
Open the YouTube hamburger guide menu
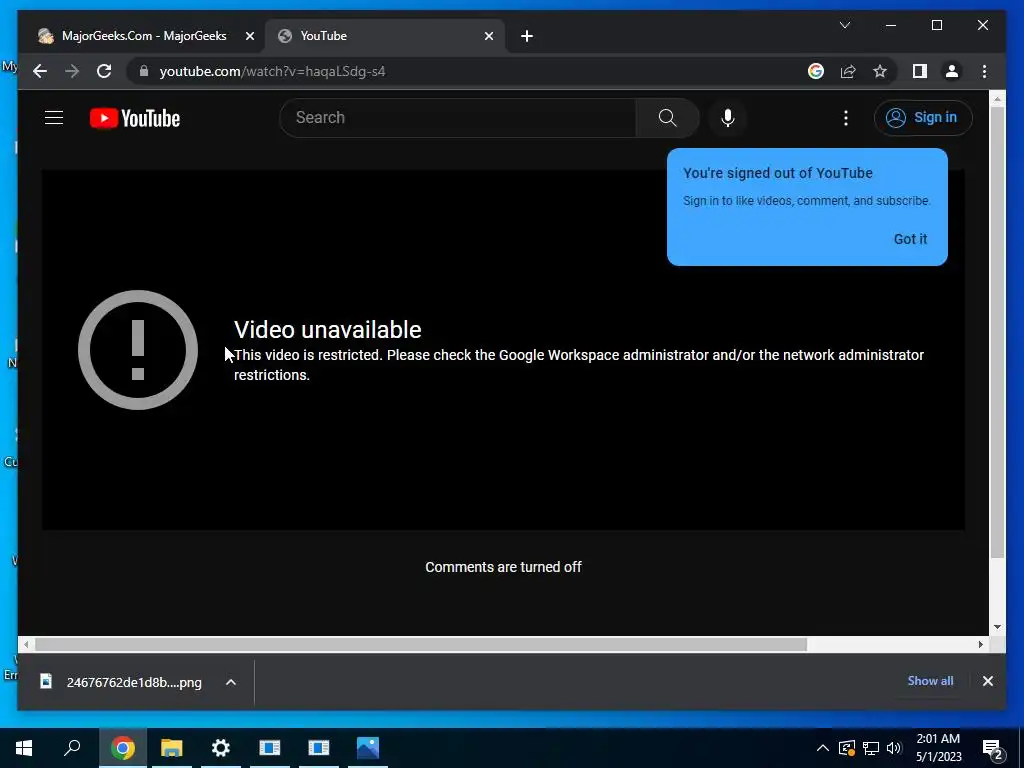point(54,118)
